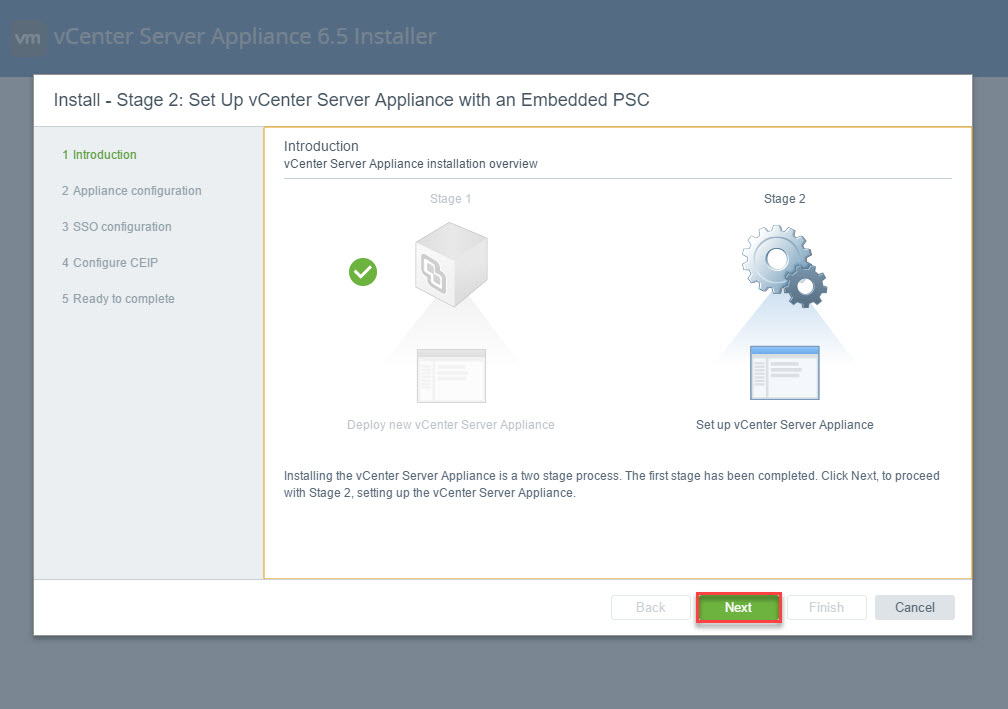Click the Stage 1 label
1008x709 pixels.
click(x=450, y=199)
